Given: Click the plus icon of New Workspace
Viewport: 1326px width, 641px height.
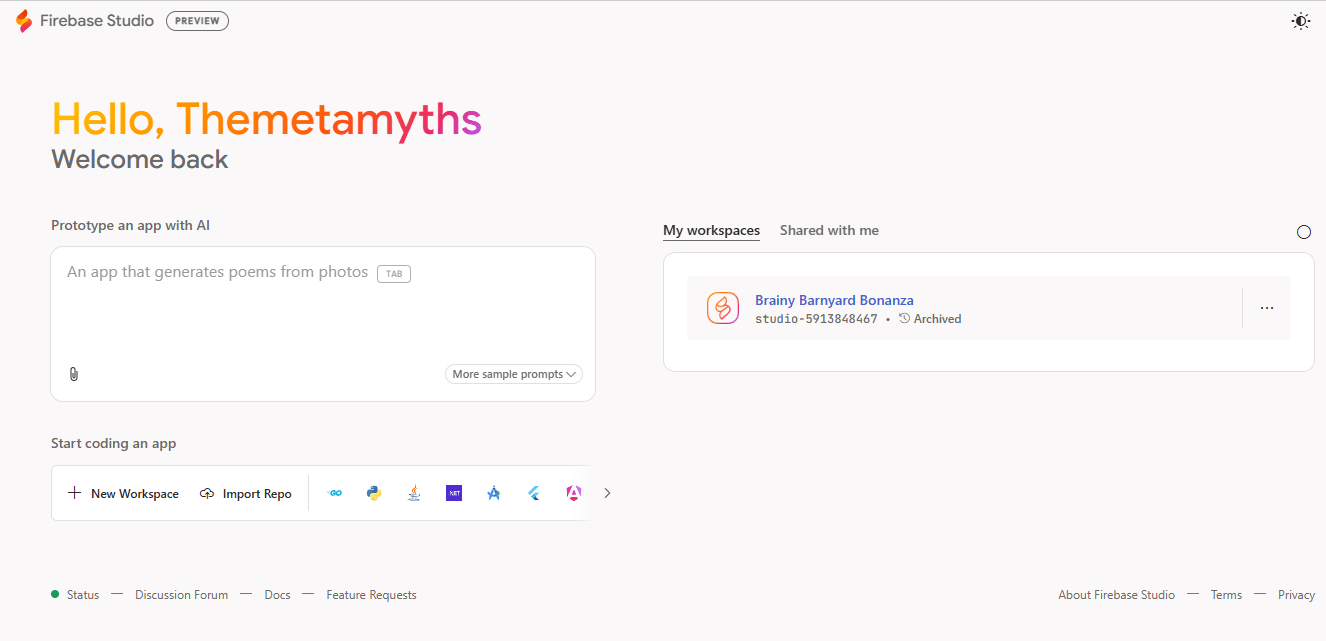Looking at the screenshot, I should coord(74,493).
